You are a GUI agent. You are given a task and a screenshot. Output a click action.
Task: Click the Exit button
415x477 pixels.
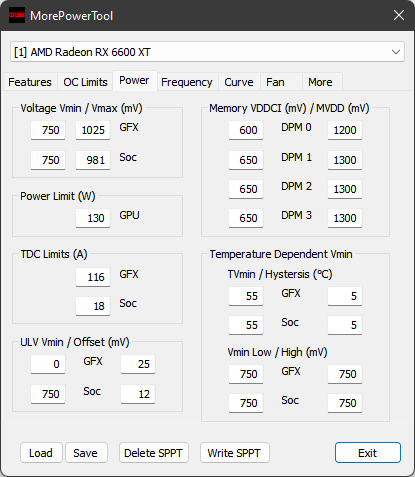[368, 453]
